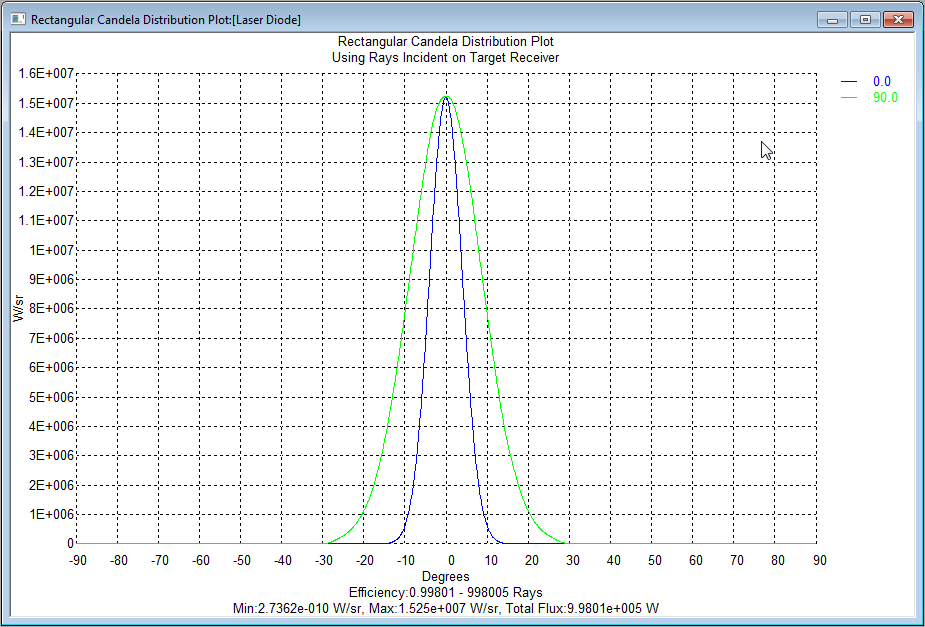Maximize the Laser Diode plot window

(865, 20)
